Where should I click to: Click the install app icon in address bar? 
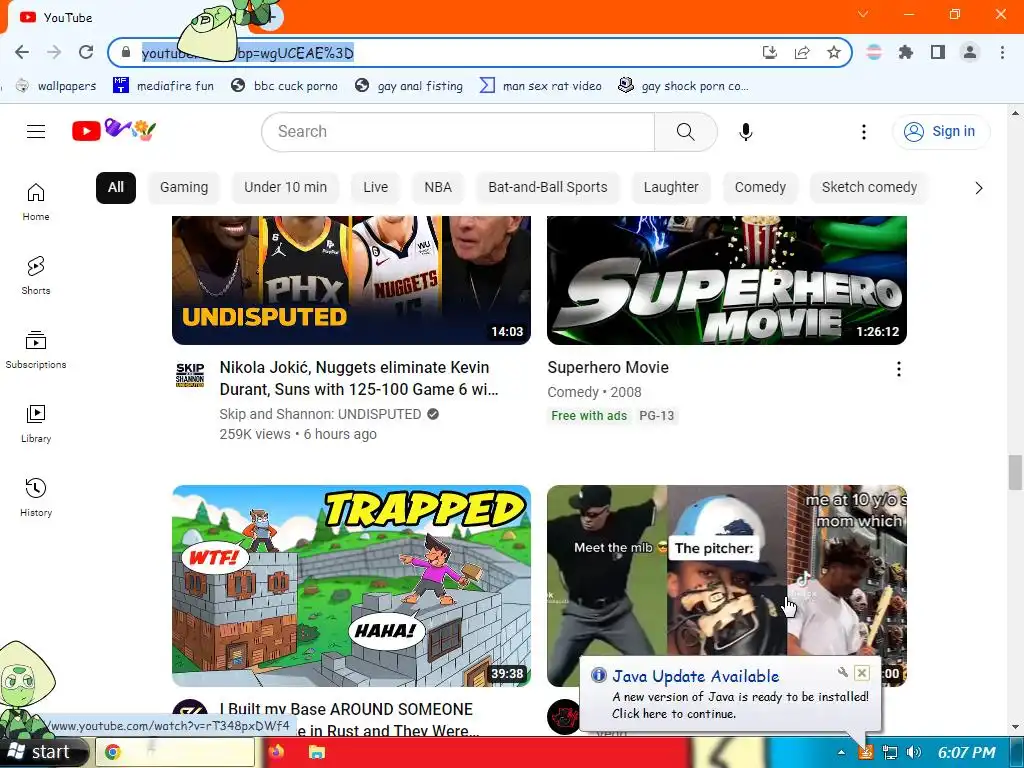[770, 52]
